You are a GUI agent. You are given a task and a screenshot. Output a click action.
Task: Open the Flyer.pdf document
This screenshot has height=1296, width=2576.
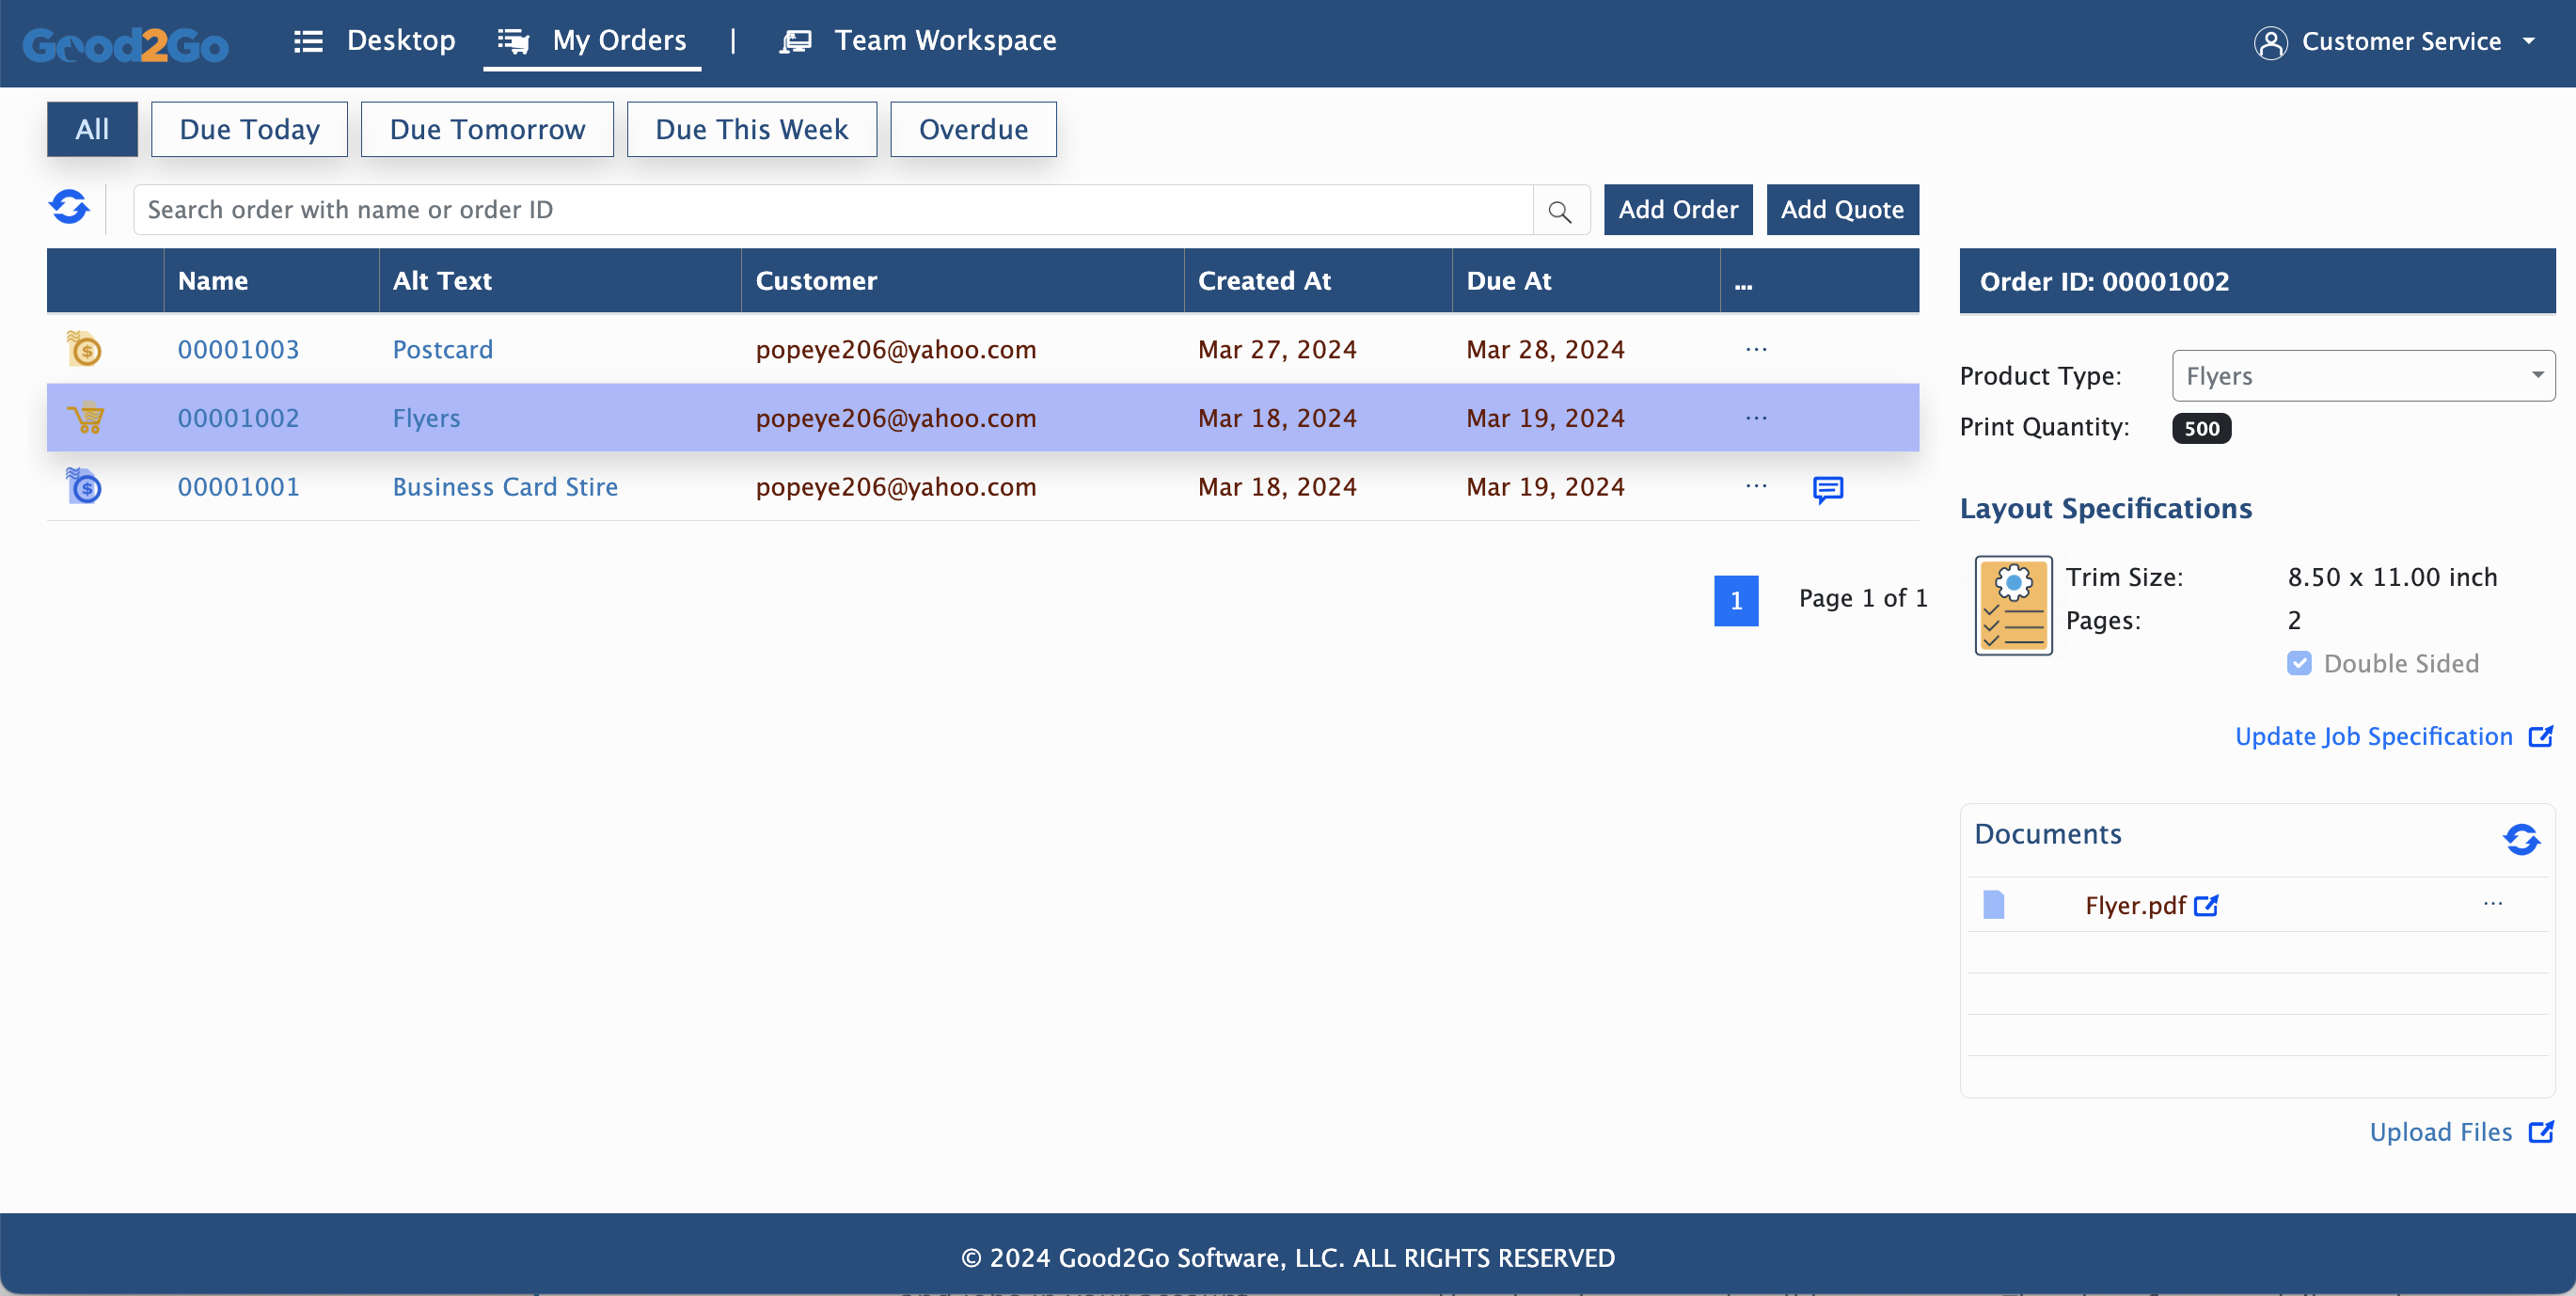coord(2135,906)
